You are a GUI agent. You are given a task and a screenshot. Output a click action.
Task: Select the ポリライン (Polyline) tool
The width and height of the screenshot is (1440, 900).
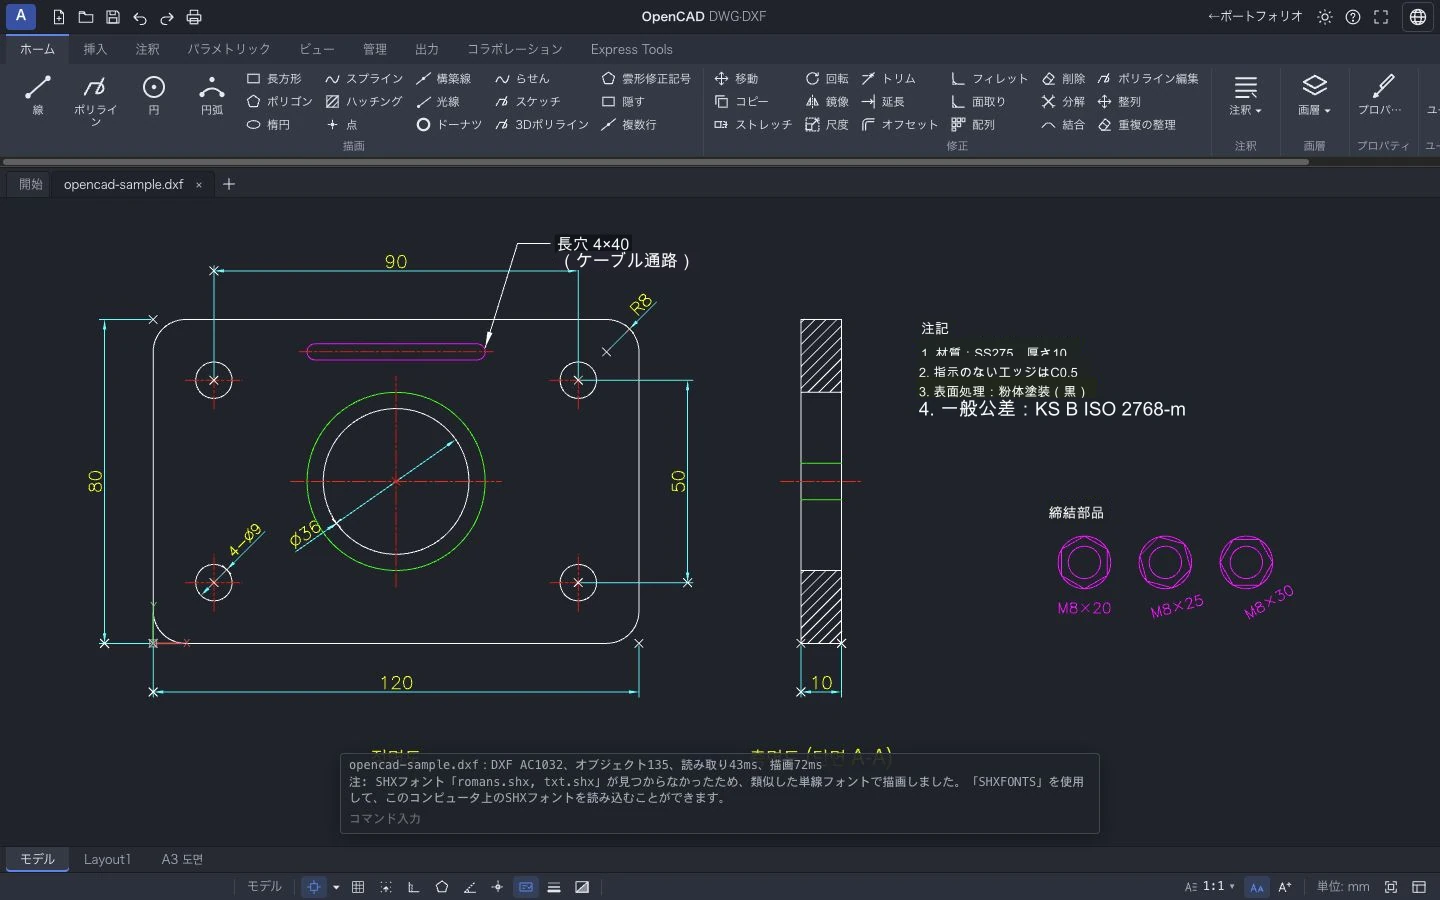95,100
